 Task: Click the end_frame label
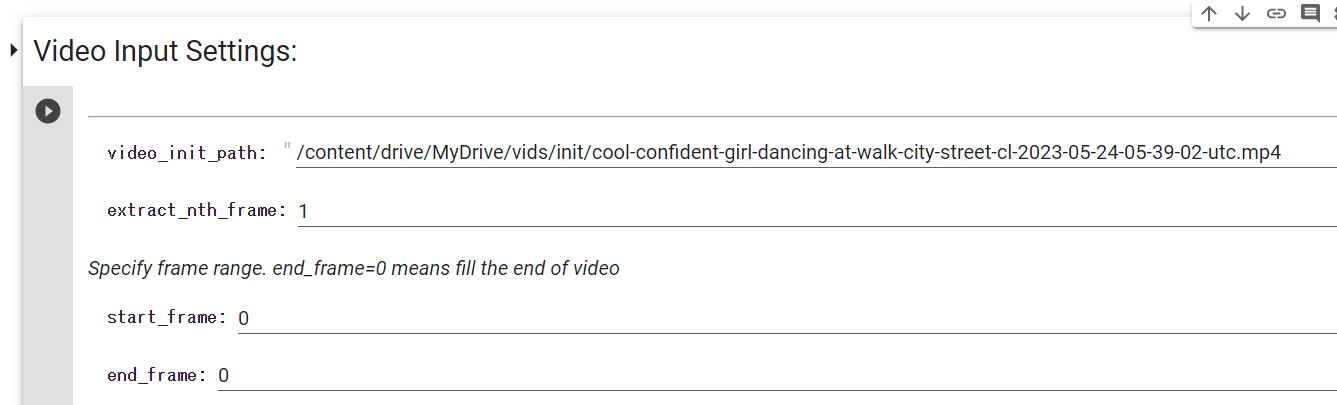[x=157, y=376]
